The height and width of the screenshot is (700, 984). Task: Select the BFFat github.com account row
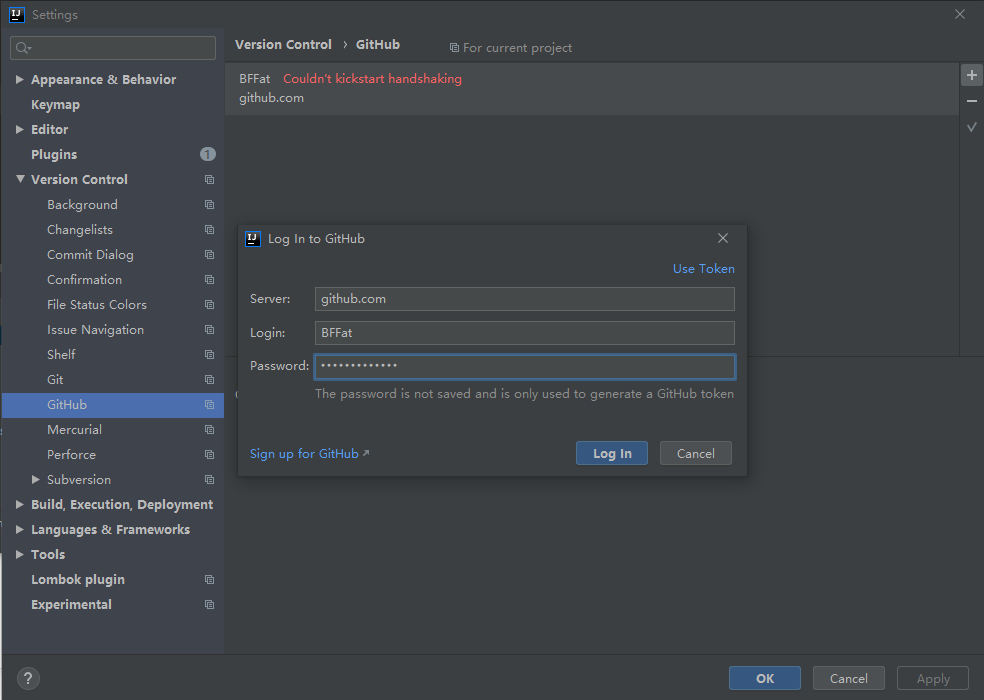[592, 89]
